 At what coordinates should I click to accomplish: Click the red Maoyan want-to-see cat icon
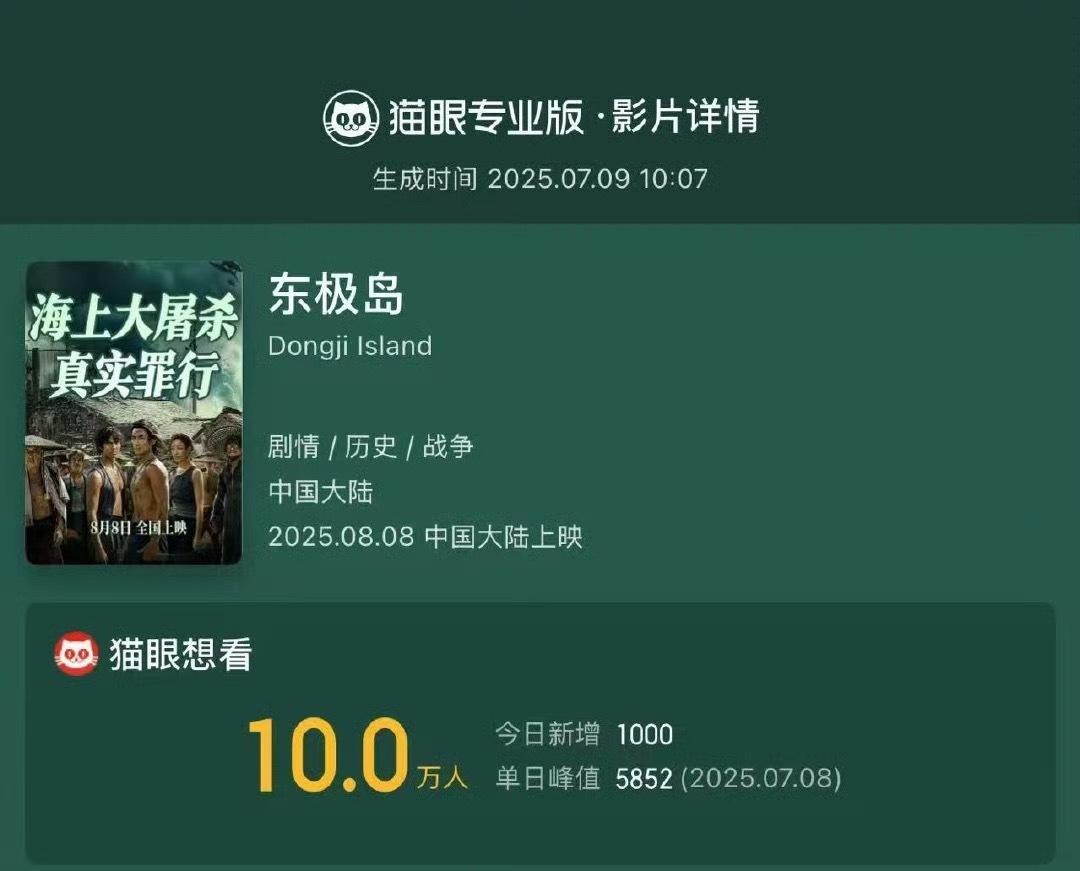pos(76,653)
